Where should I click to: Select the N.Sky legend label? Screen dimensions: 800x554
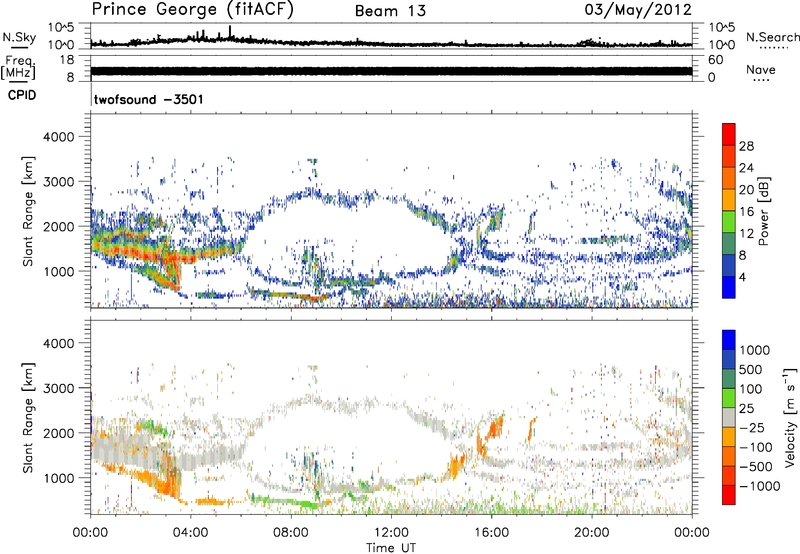pyautogui.click(x=19, y=37)
